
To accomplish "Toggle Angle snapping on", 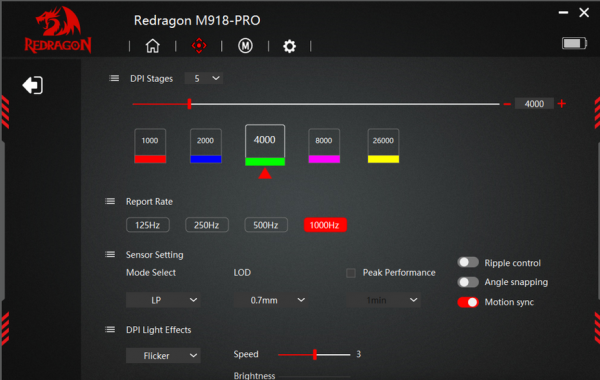I will click(468, 282).
